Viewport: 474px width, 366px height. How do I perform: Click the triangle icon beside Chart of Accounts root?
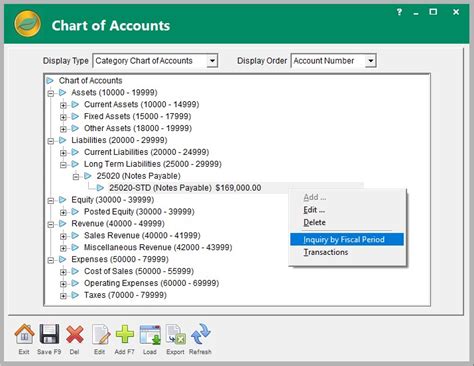(x=50, y=81)
